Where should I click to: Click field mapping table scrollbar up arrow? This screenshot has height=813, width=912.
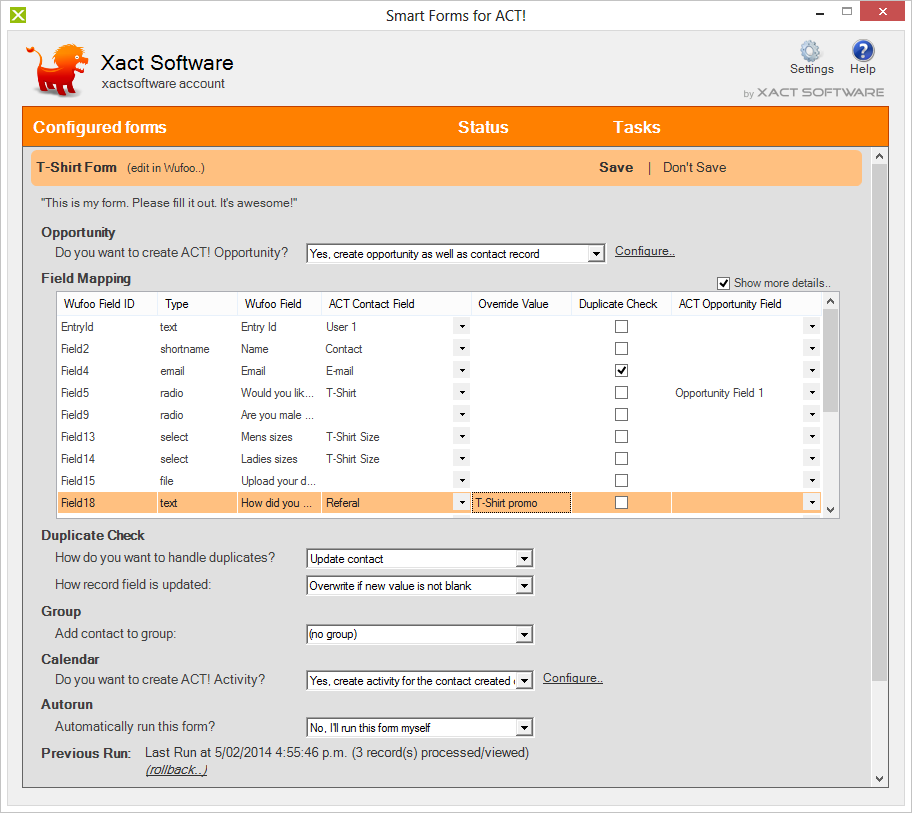pos(831,301)
